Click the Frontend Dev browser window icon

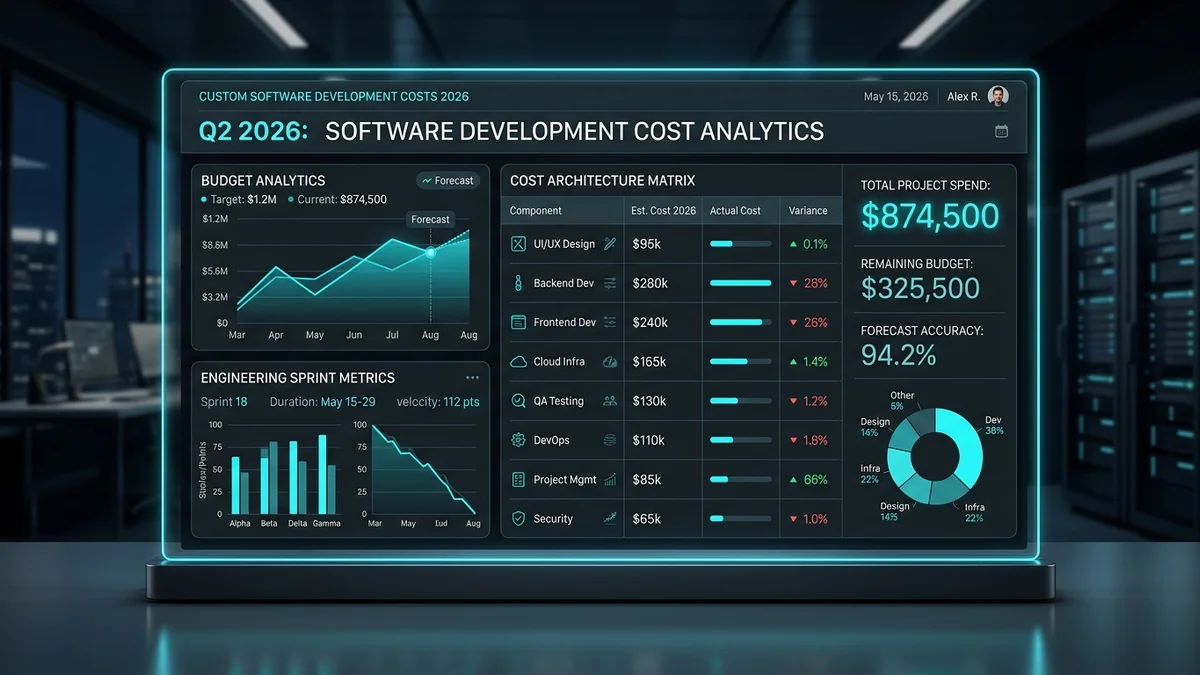pos(518,322)
